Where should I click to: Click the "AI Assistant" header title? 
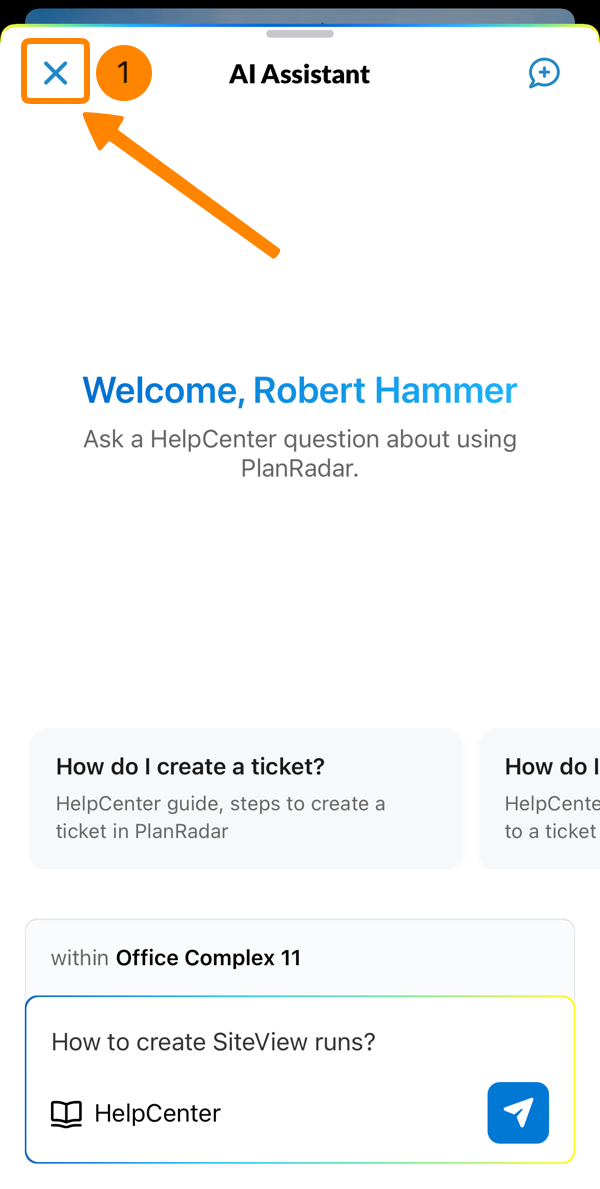point(300,74)
